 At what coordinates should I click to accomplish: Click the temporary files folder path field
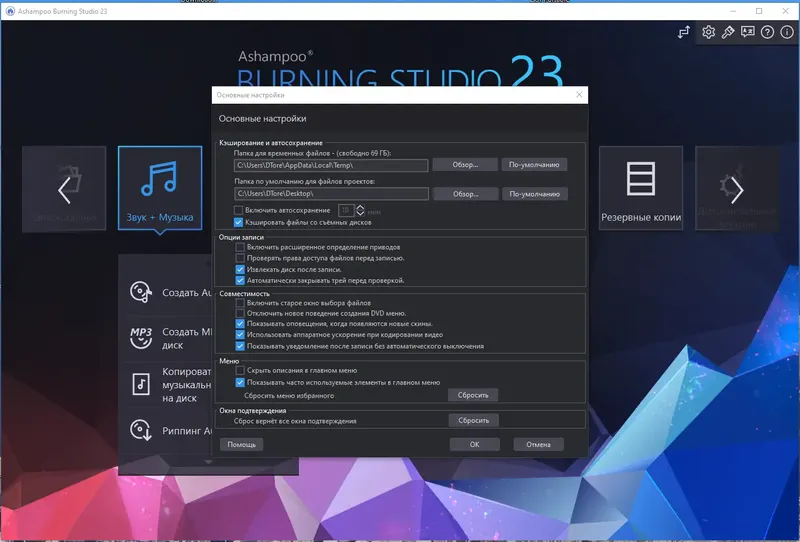coord(331,165)
